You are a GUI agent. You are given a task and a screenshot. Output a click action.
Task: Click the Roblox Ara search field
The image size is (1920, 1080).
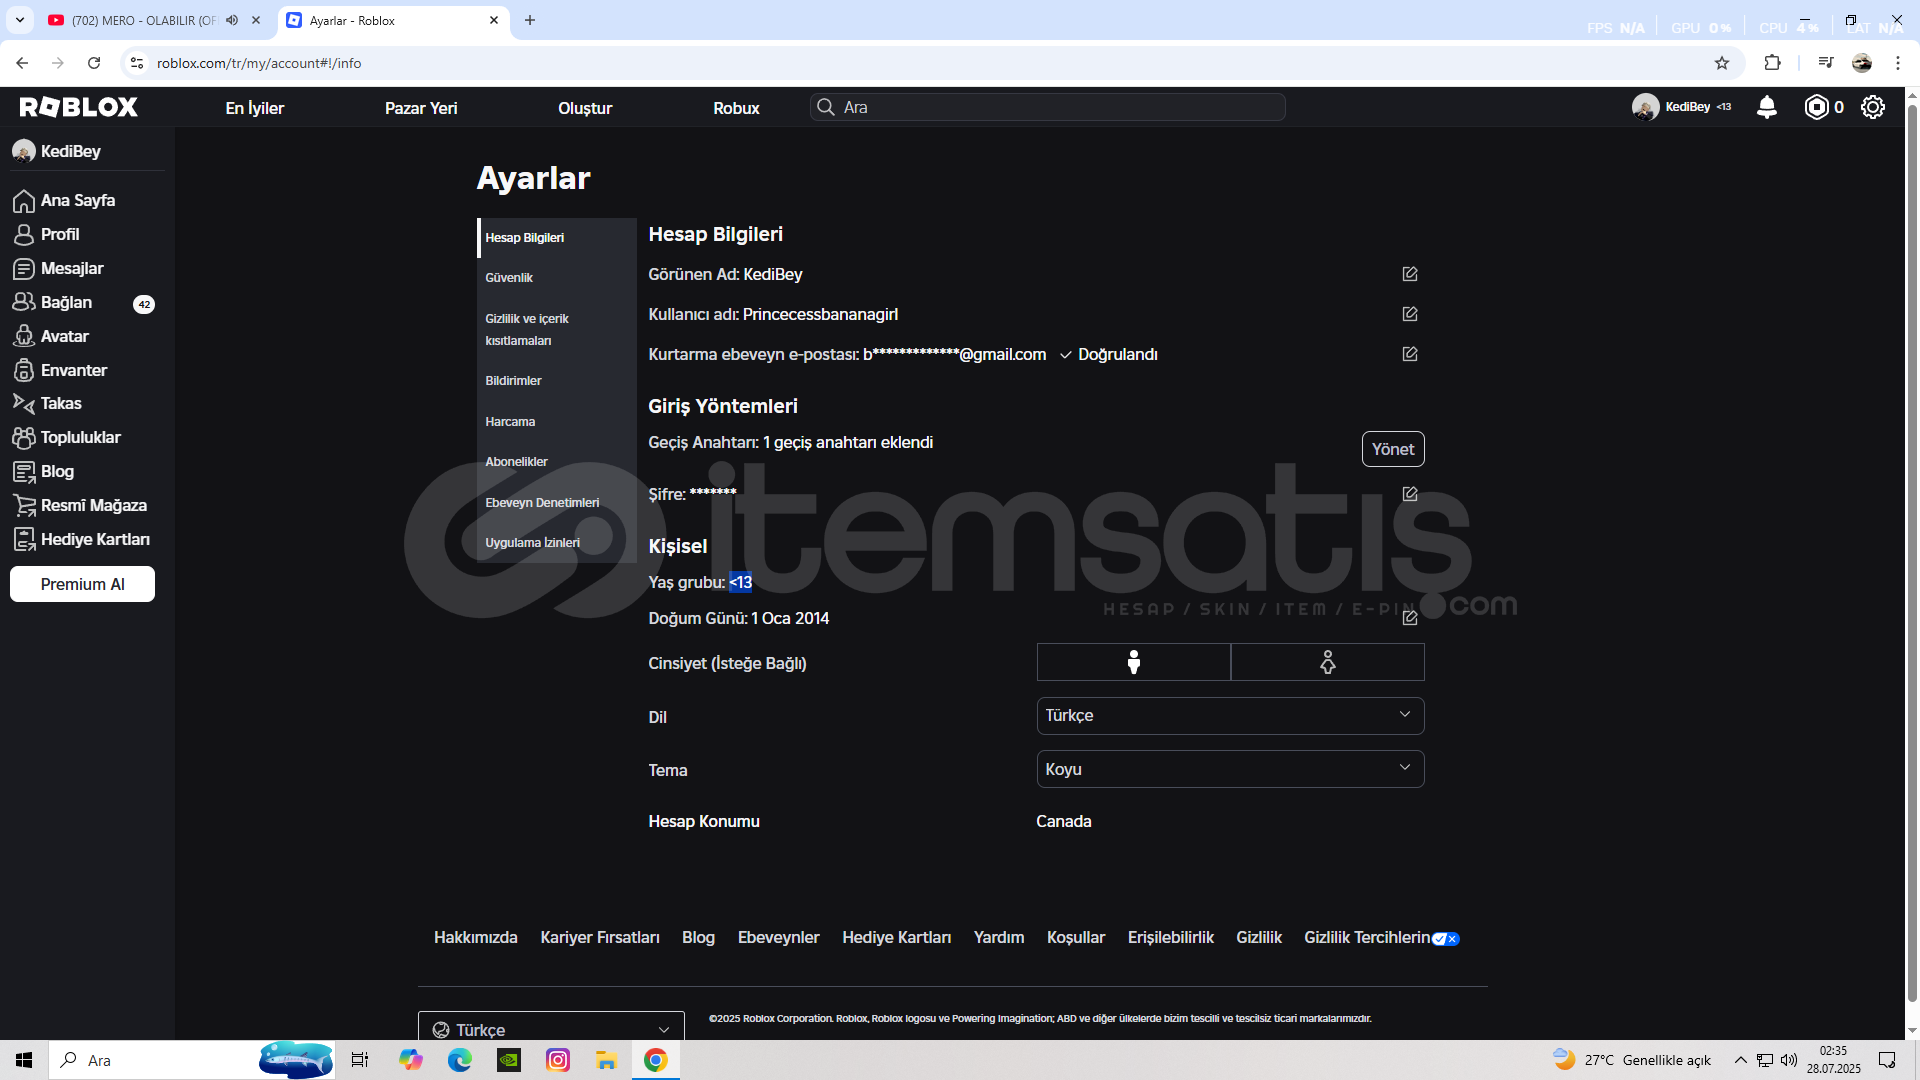click(x=1047, y=107)
